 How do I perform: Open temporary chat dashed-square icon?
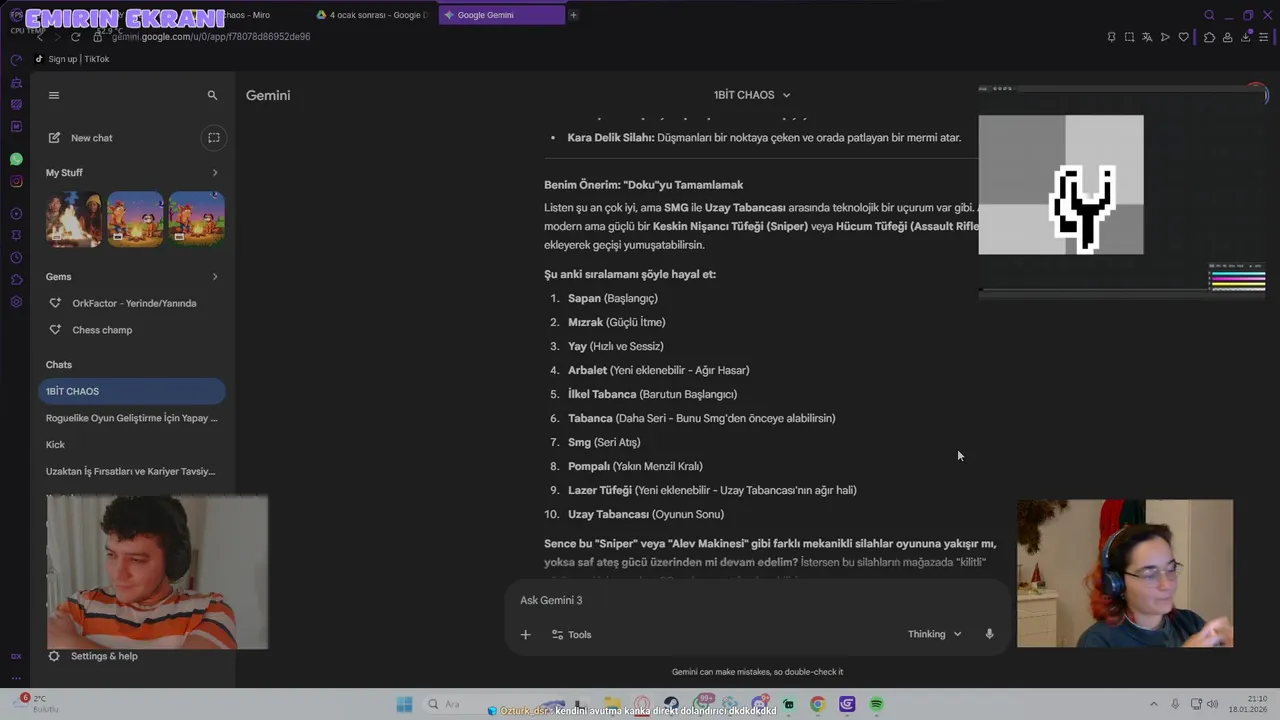[x=213, y=138]
